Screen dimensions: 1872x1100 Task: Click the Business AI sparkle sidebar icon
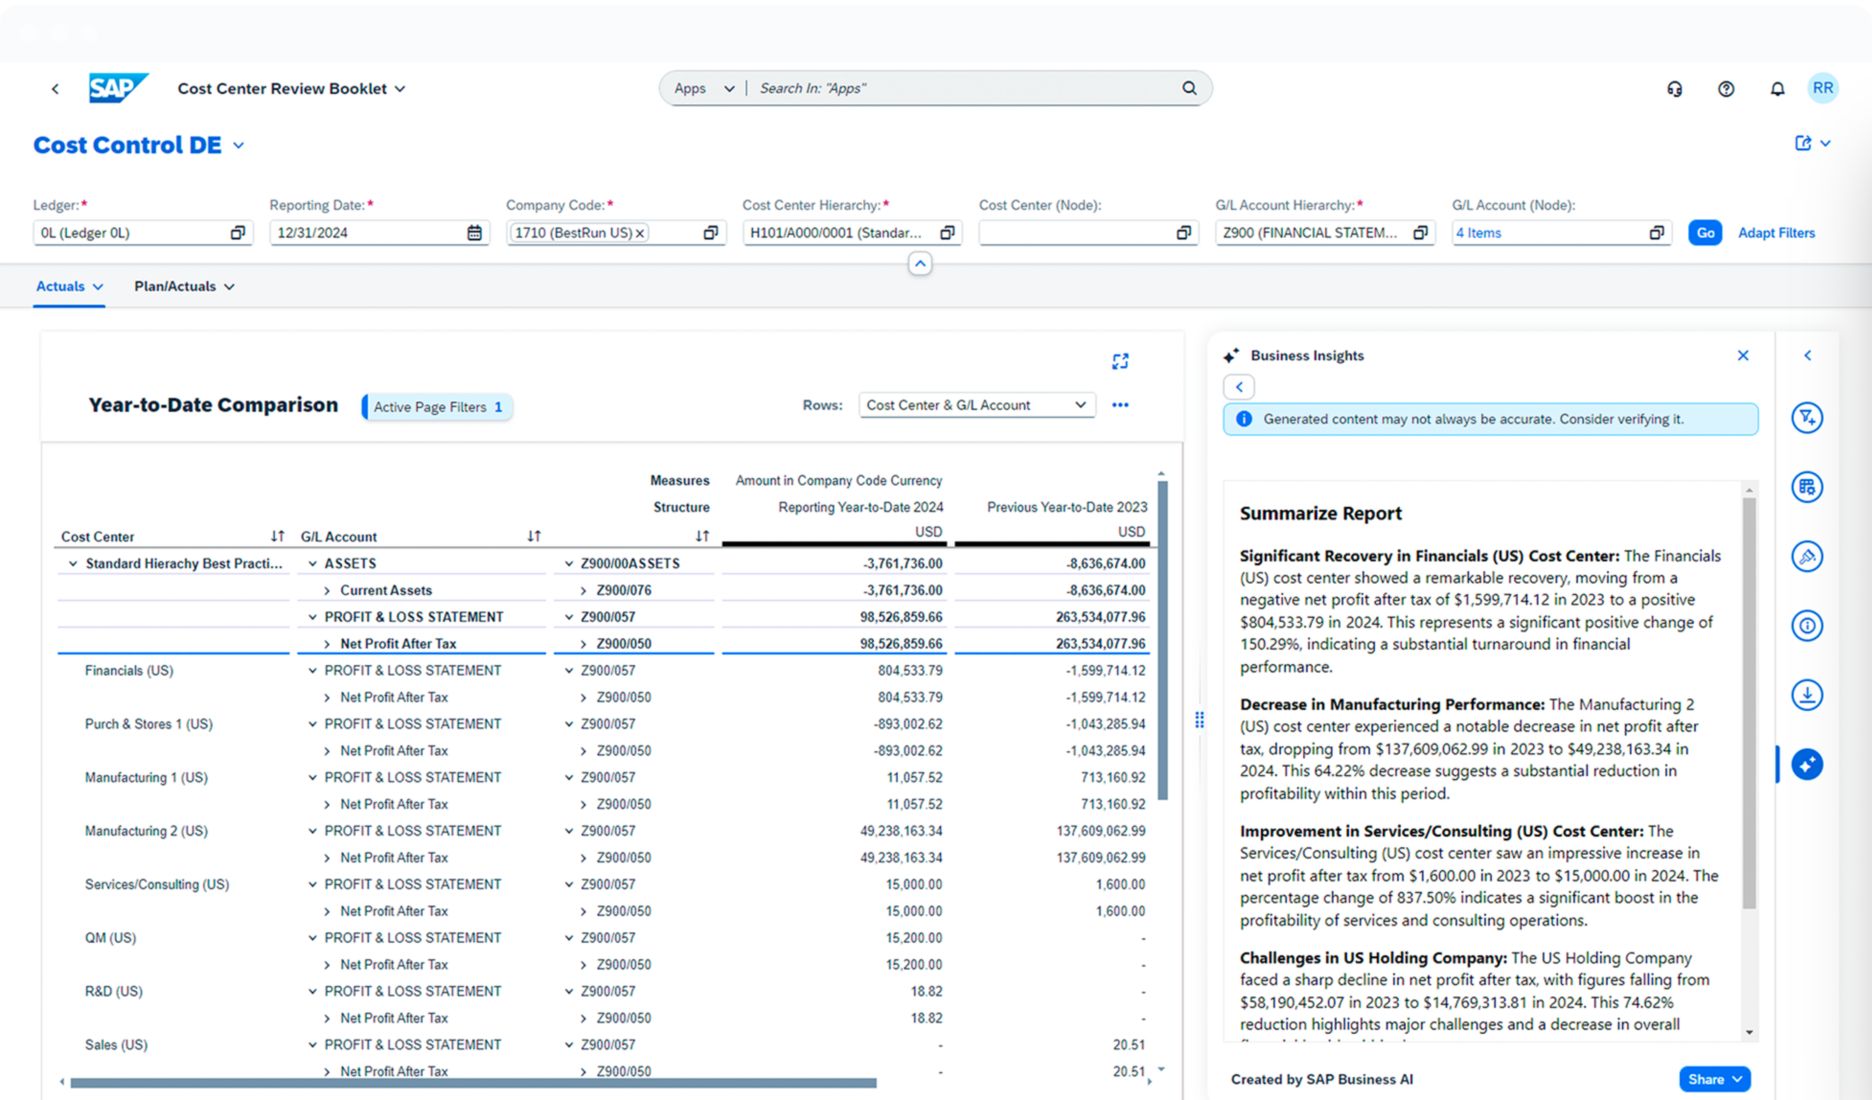(1806, 765)
